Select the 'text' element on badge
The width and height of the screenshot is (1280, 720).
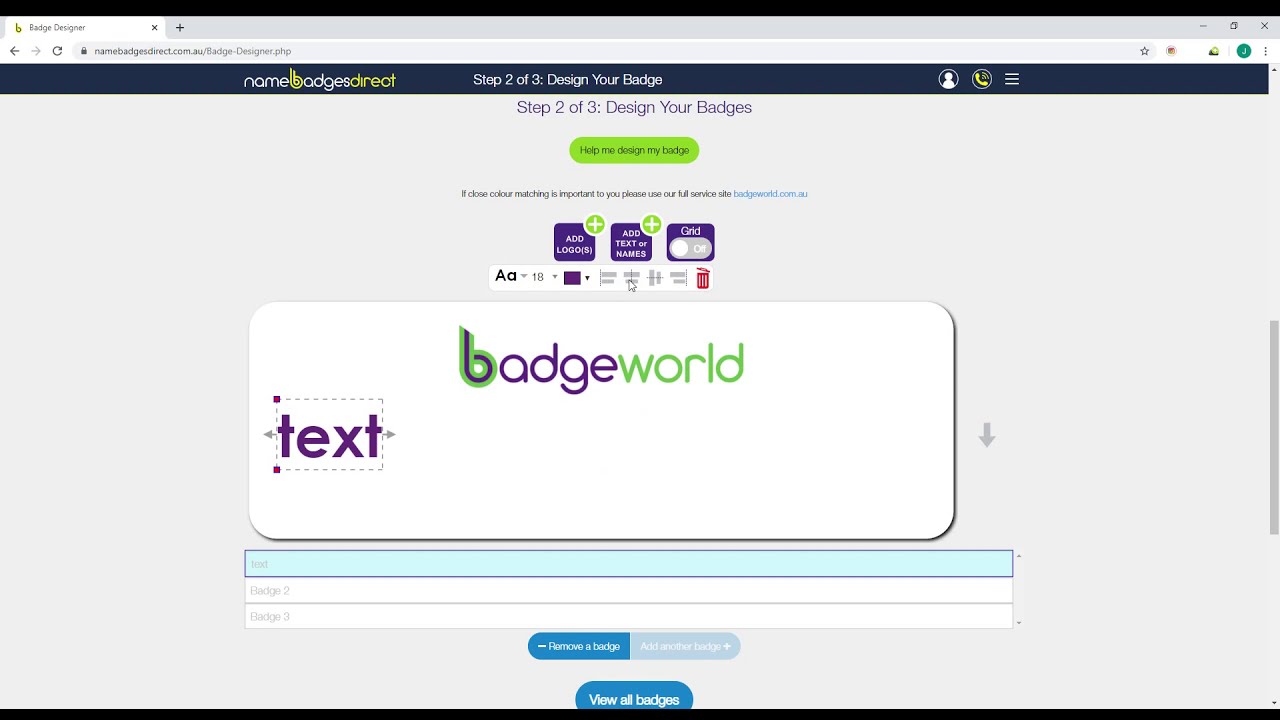[x=330, y=436]
